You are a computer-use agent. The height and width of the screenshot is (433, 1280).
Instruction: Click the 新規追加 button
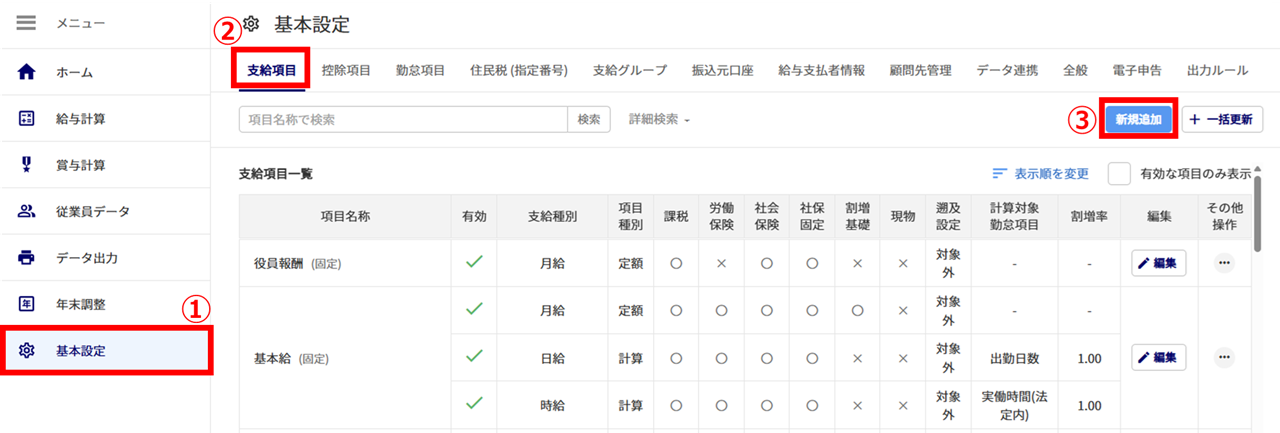[x=1138, y=119]
